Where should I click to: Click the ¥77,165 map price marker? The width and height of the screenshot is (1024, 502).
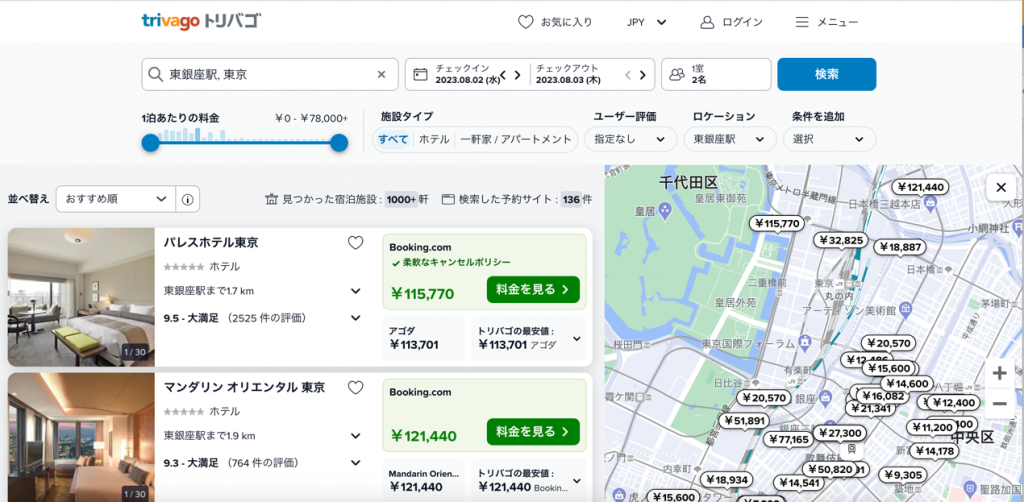[789, 439]
